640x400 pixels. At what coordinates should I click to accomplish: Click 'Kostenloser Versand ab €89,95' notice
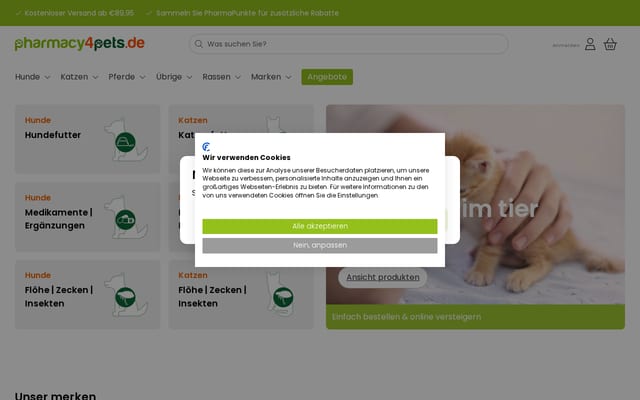pyautogui.click(x=79, y=13)
